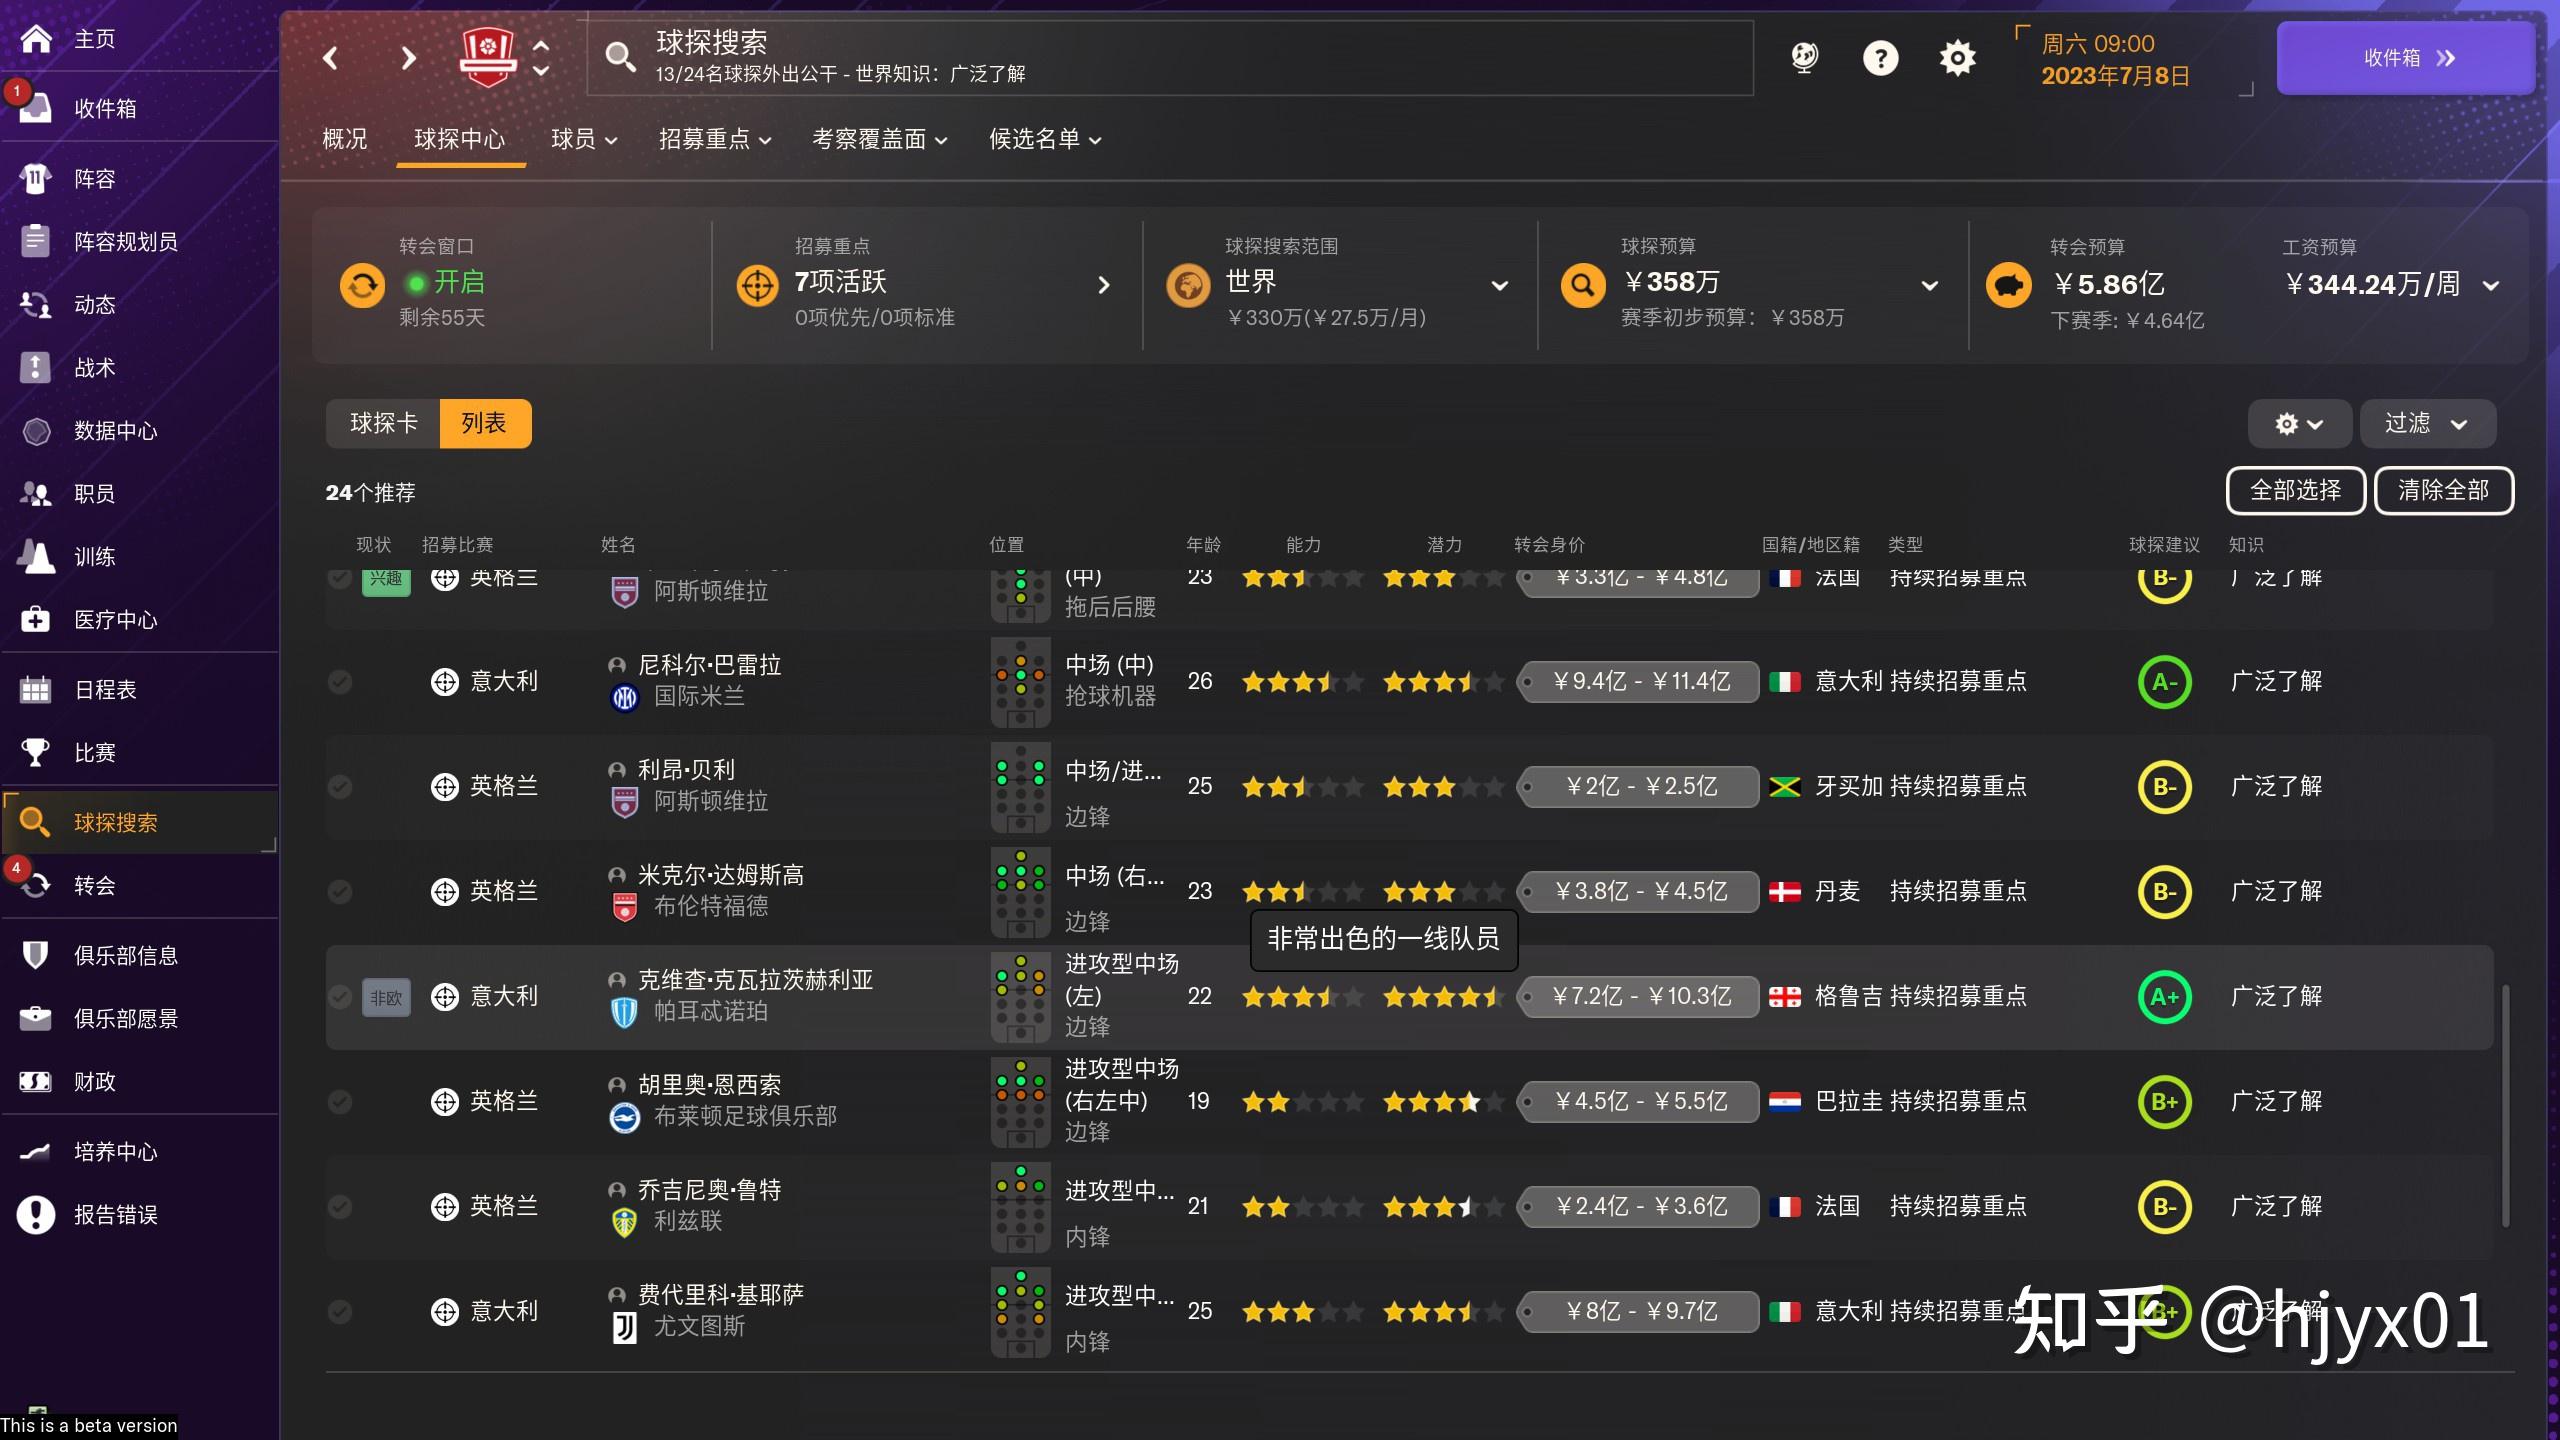Open 训练 training cone icon
The image size is (2560, 1440).
[x=36, y=557]
